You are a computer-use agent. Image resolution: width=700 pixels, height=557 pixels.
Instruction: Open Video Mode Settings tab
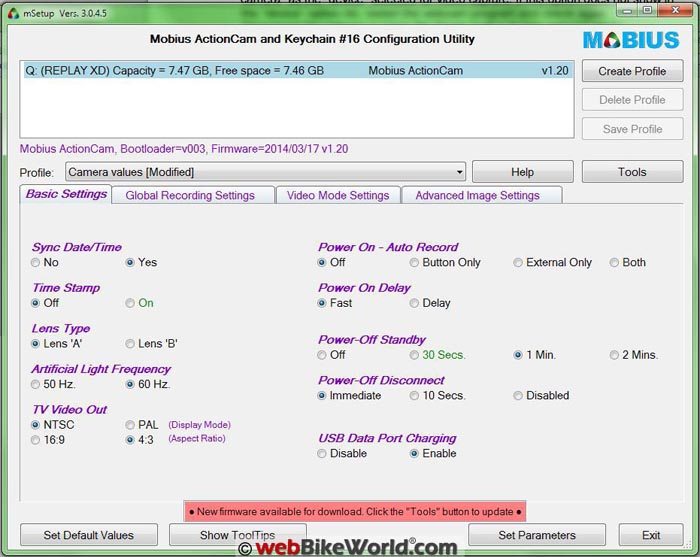click(x=338, y=195)
